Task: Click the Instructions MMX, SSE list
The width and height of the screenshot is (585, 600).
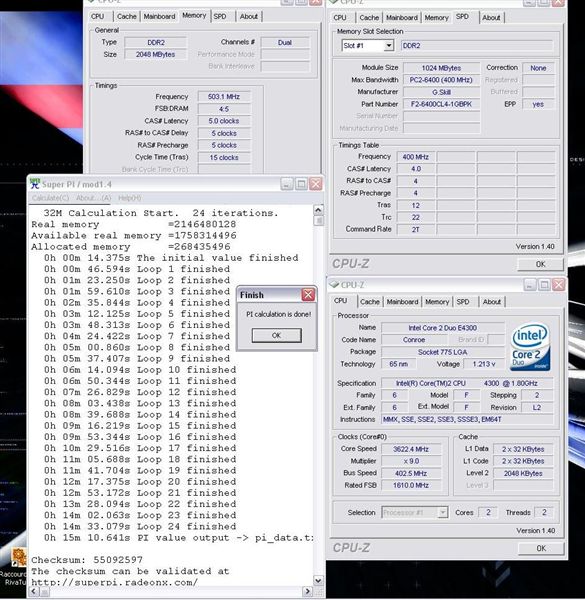Action: 467,419
